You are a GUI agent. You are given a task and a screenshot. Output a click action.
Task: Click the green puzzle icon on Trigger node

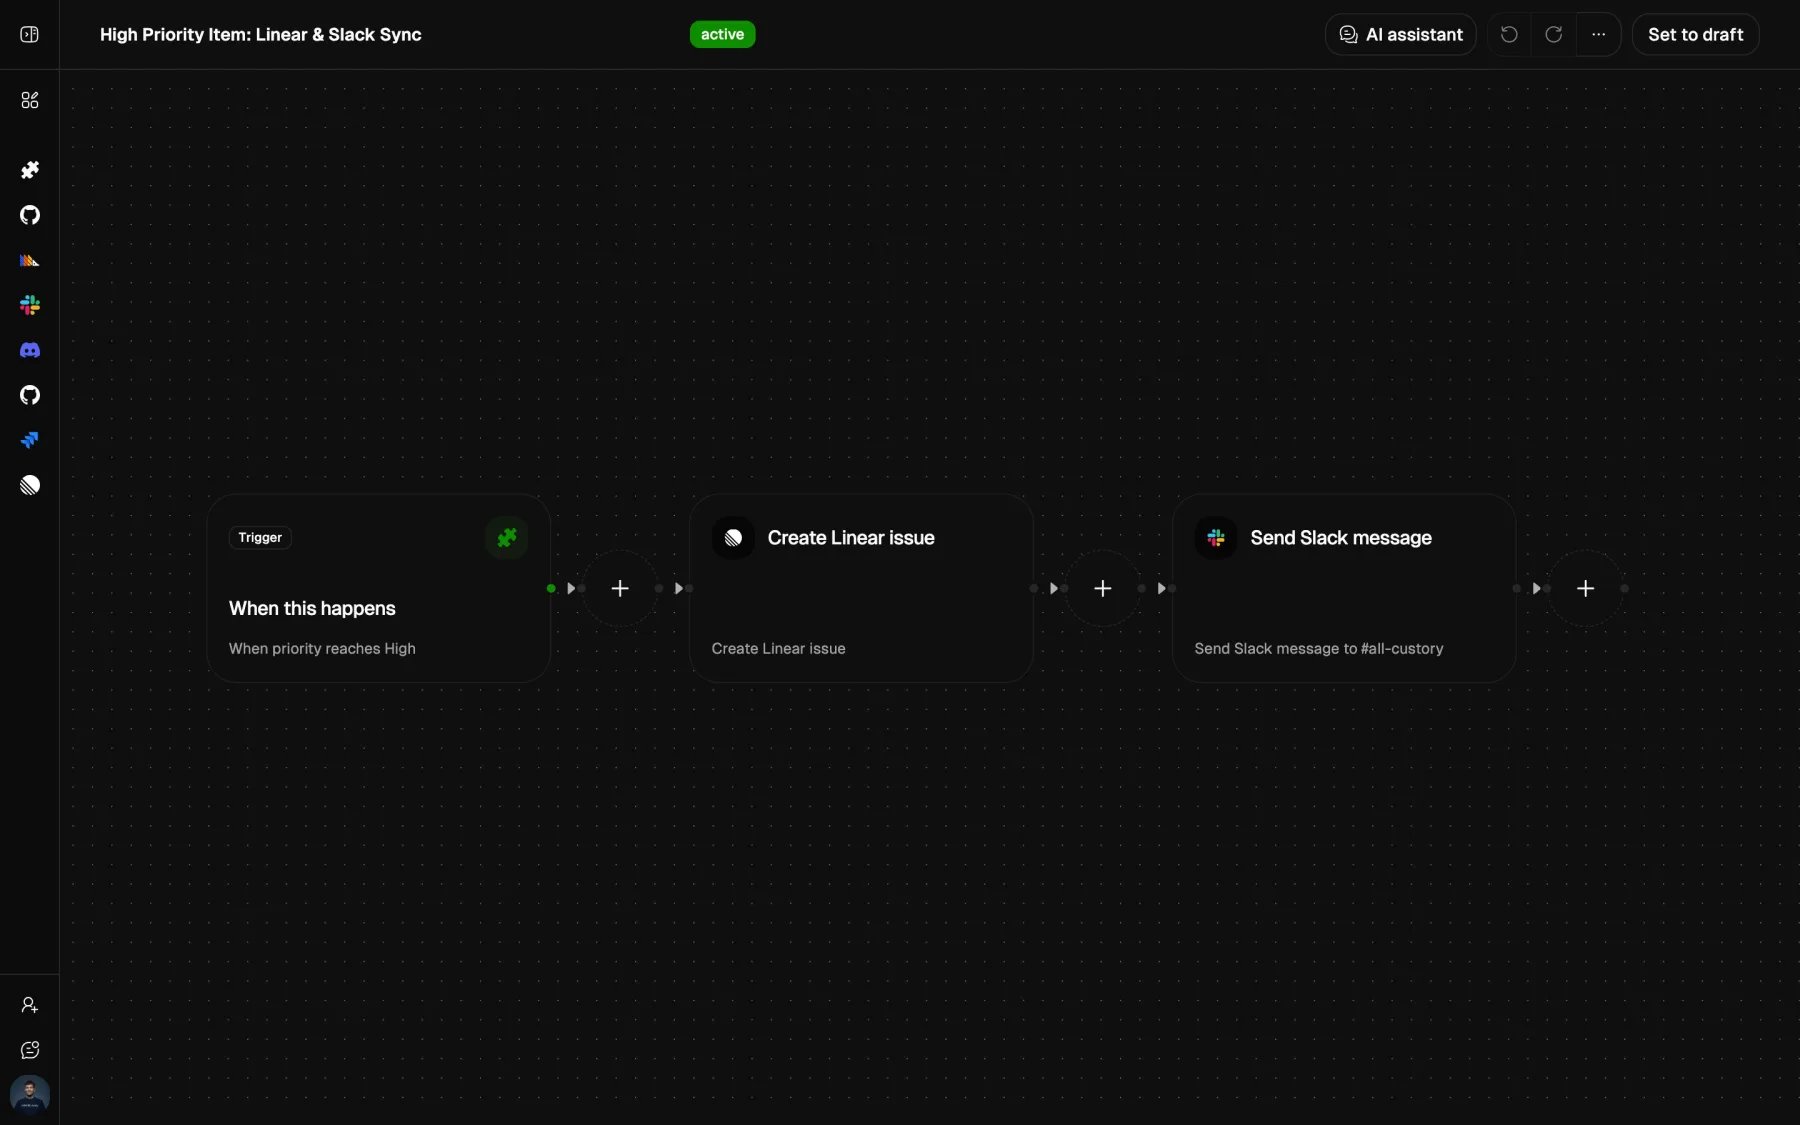[507, 537]
